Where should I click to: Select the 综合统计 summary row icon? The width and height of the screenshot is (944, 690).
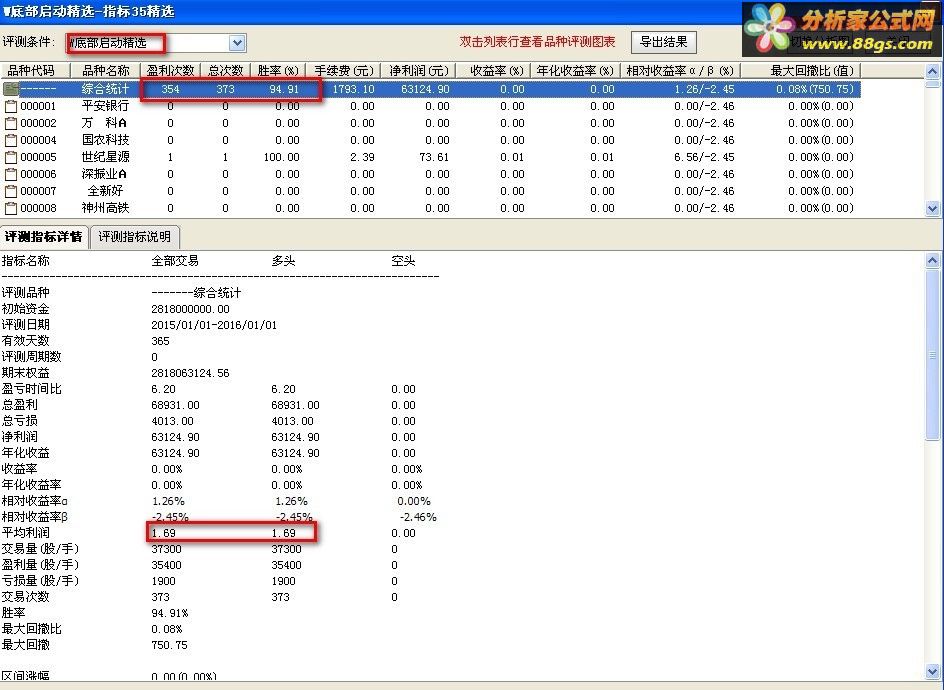[10, 89]
